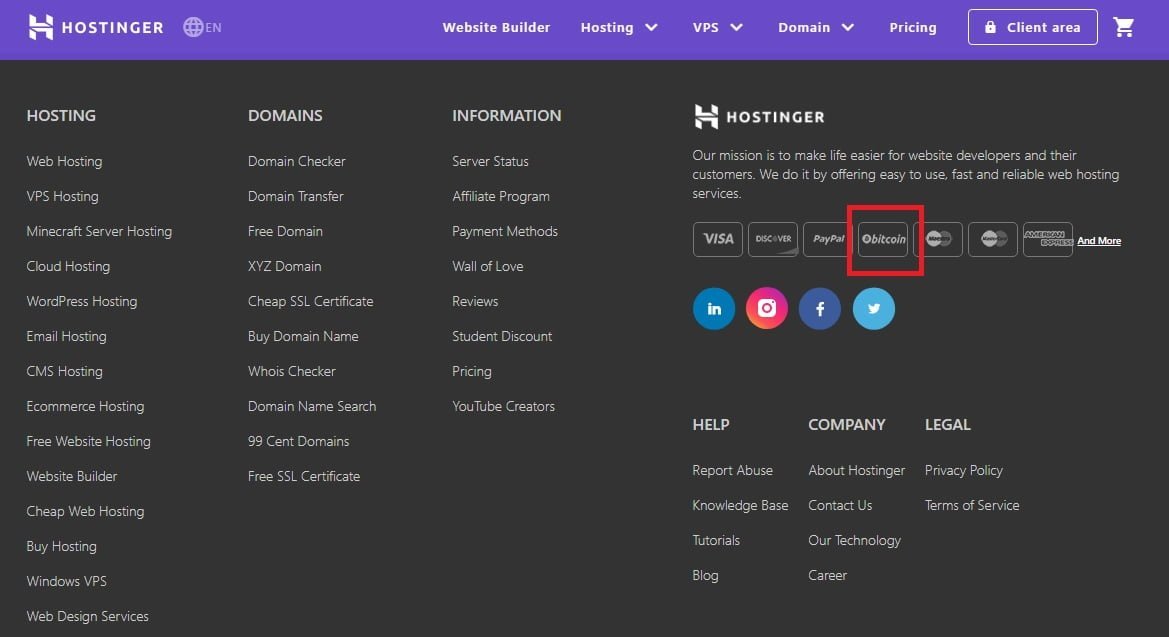Open the Student Discount link
Viewport: 1169px width, 637px height.
point(502,336)
